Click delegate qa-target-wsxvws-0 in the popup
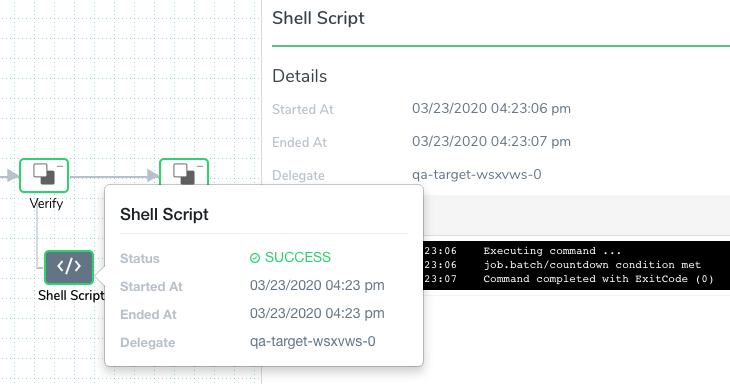The height and width of the screenshot is (384, 730). (312, 341)
